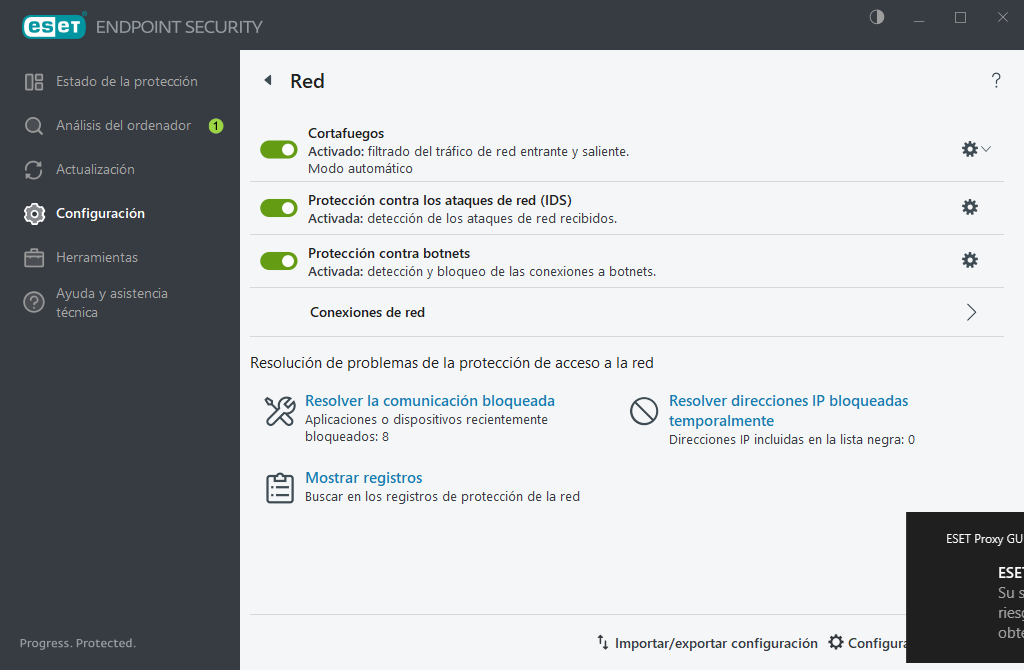The image size is (1024, 670).
Task: Click the text Direcciones IP incluidas en la lista negra: 0
Action: (x=792, y=440)
